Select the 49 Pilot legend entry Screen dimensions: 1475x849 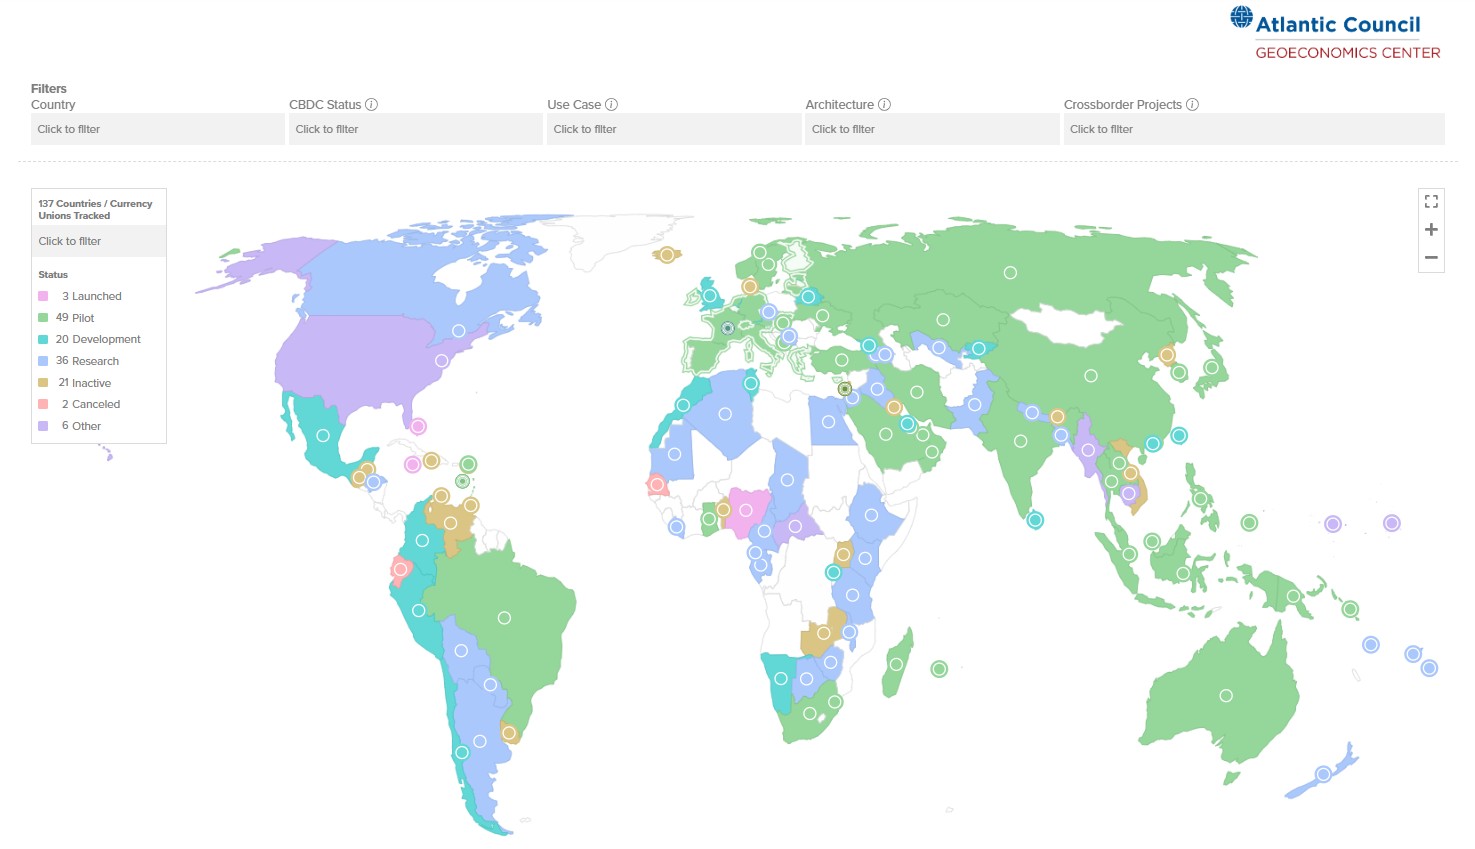click(75, 318)
